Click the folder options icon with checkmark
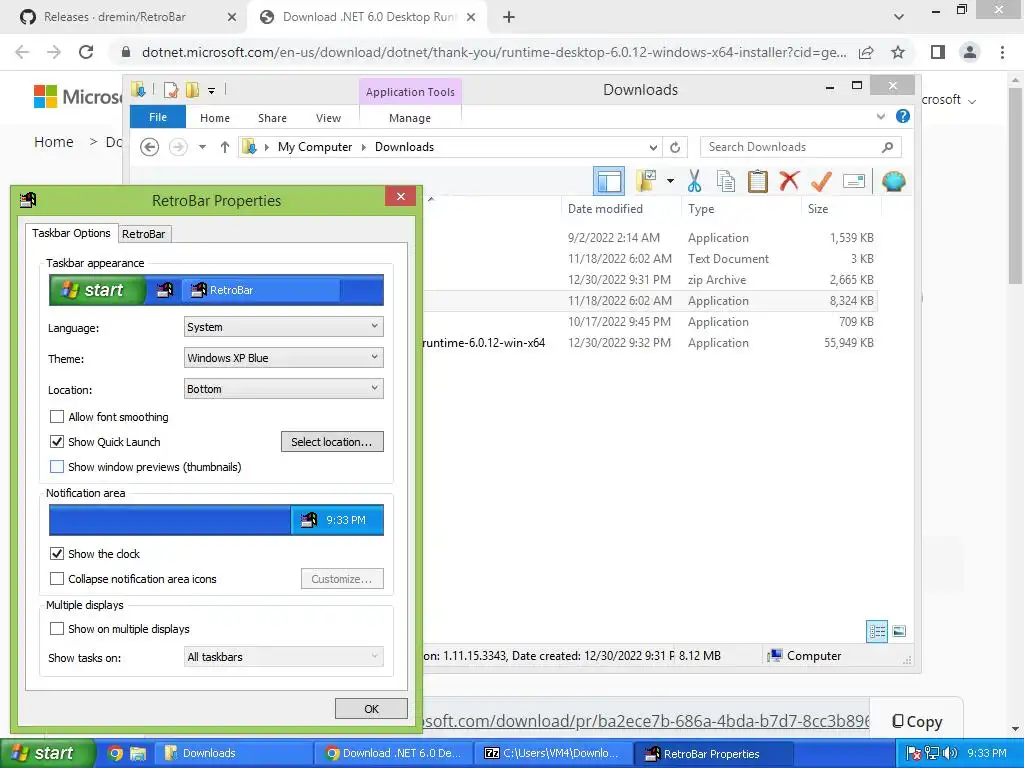 [646, 181]
